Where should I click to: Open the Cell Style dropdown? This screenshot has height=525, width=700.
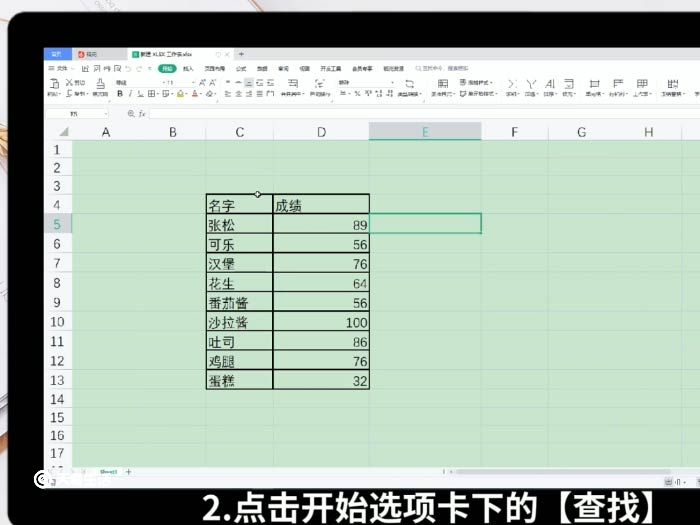pos(478,94)
